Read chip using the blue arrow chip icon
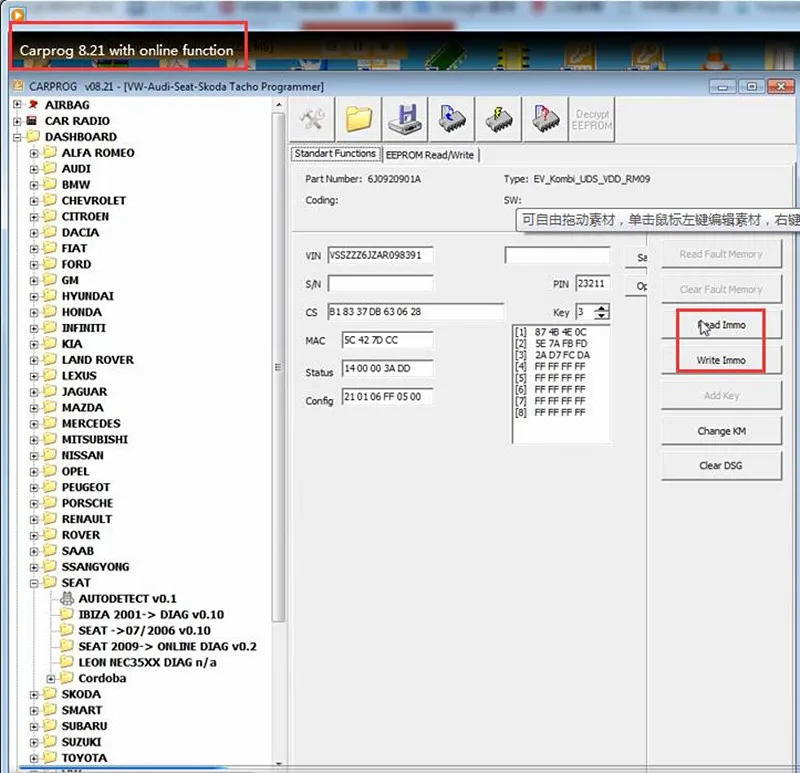 pyautogui.click(x=452, y=119)
